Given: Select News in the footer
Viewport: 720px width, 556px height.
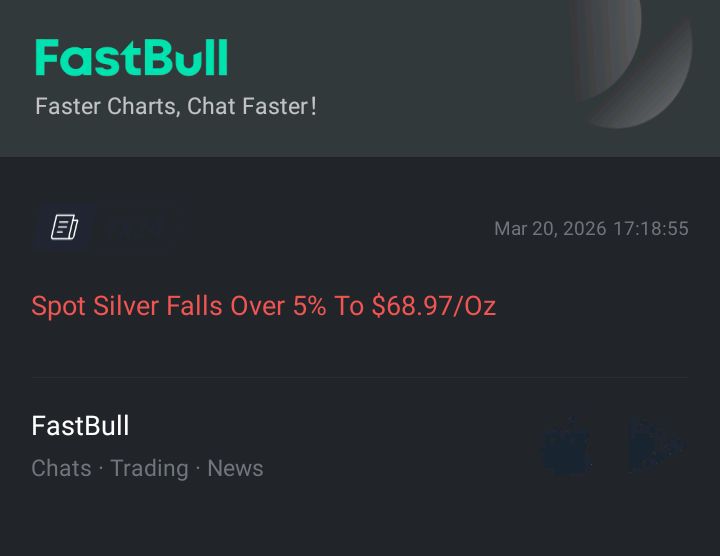Looking at the screenshot, I should 235,468.
